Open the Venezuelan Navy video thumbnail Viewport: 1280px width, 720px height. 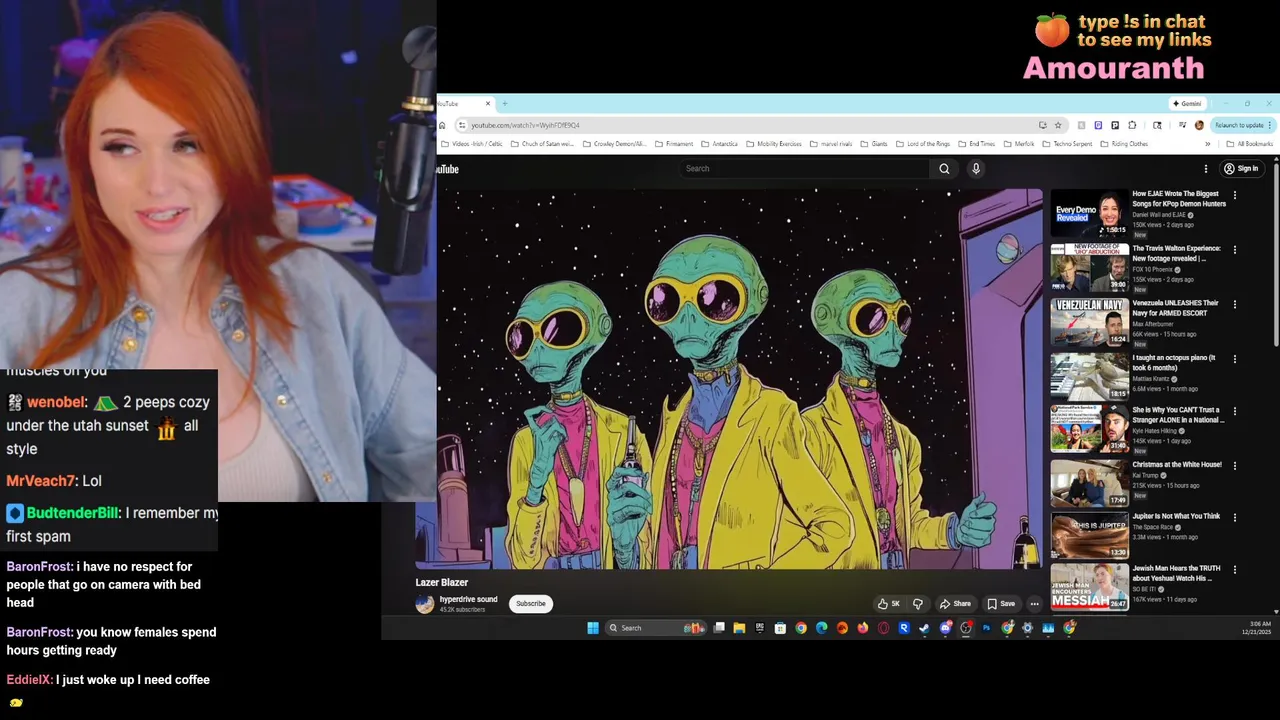(1089, 322)
